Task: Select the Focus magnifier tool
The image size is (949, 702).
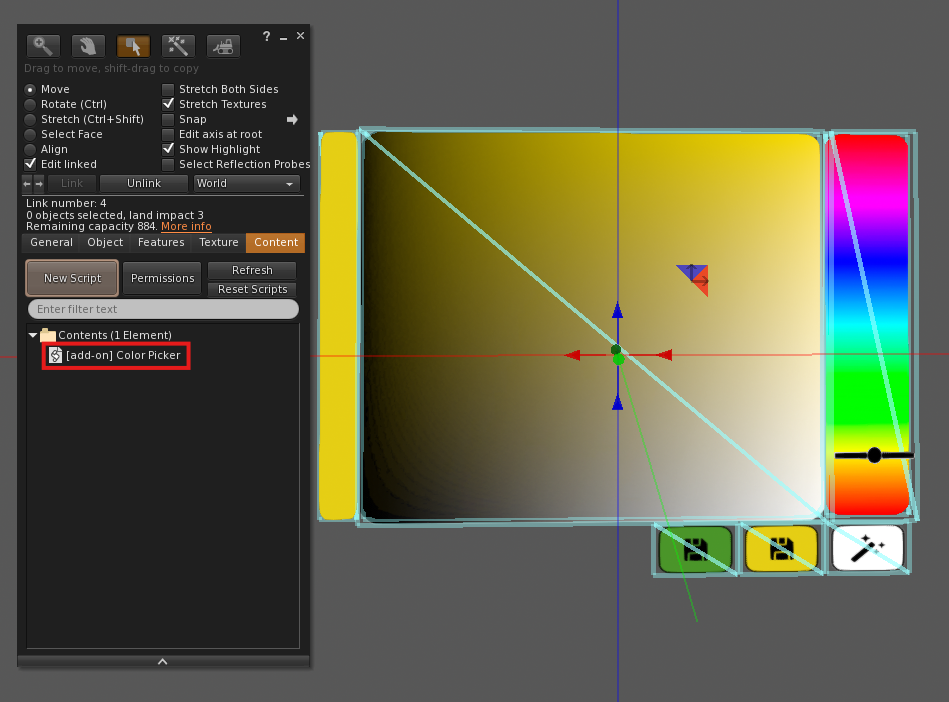Action: [43, 46]
